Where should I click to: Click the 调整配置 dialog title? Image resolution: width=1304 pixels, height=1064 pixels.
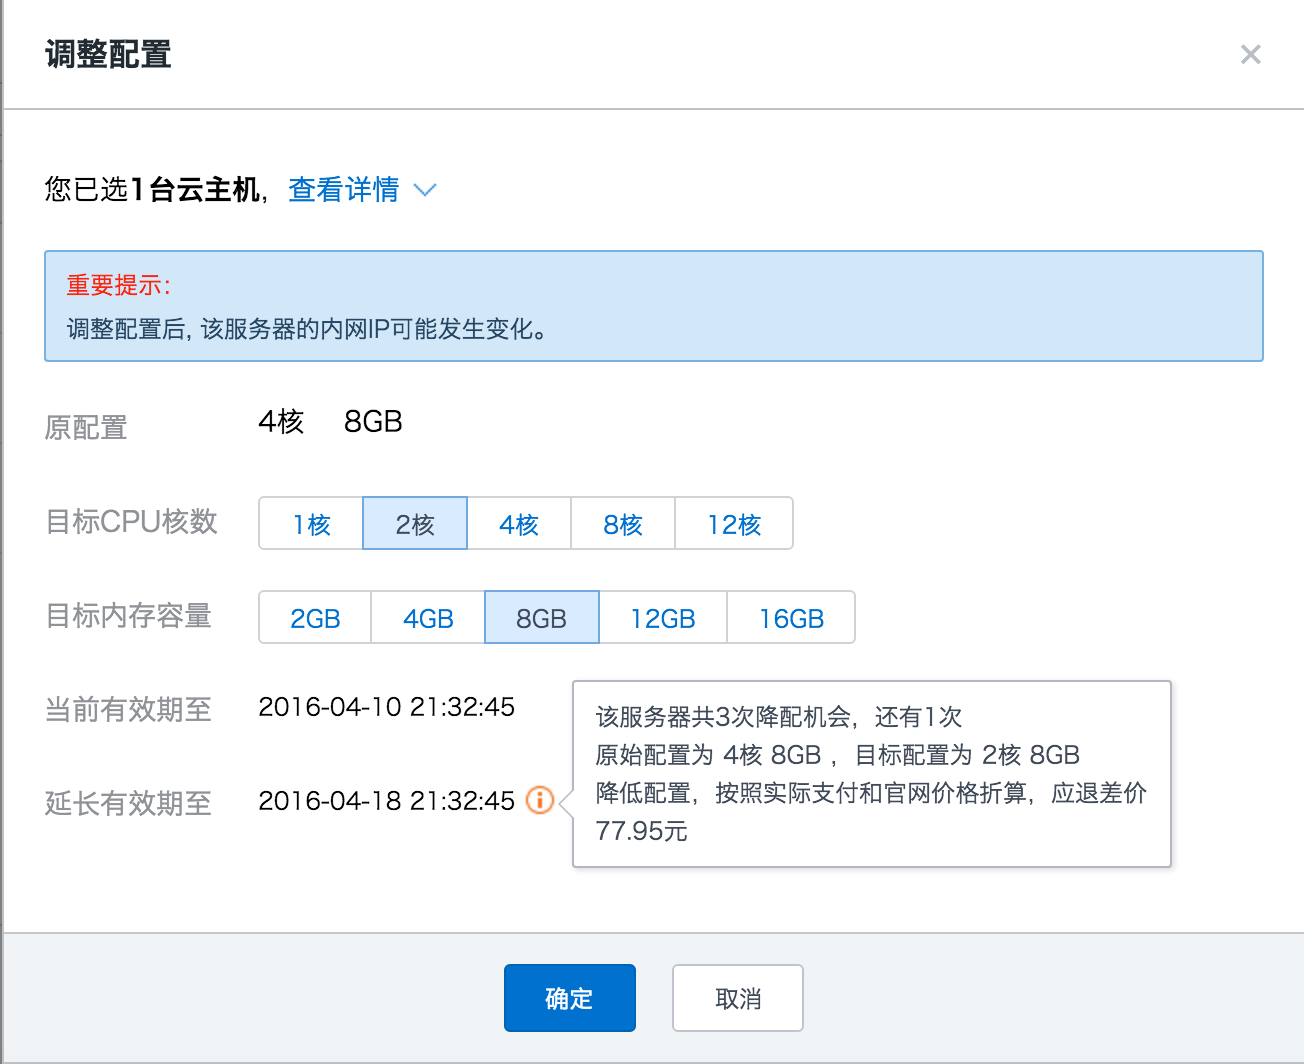click(108, 54)
